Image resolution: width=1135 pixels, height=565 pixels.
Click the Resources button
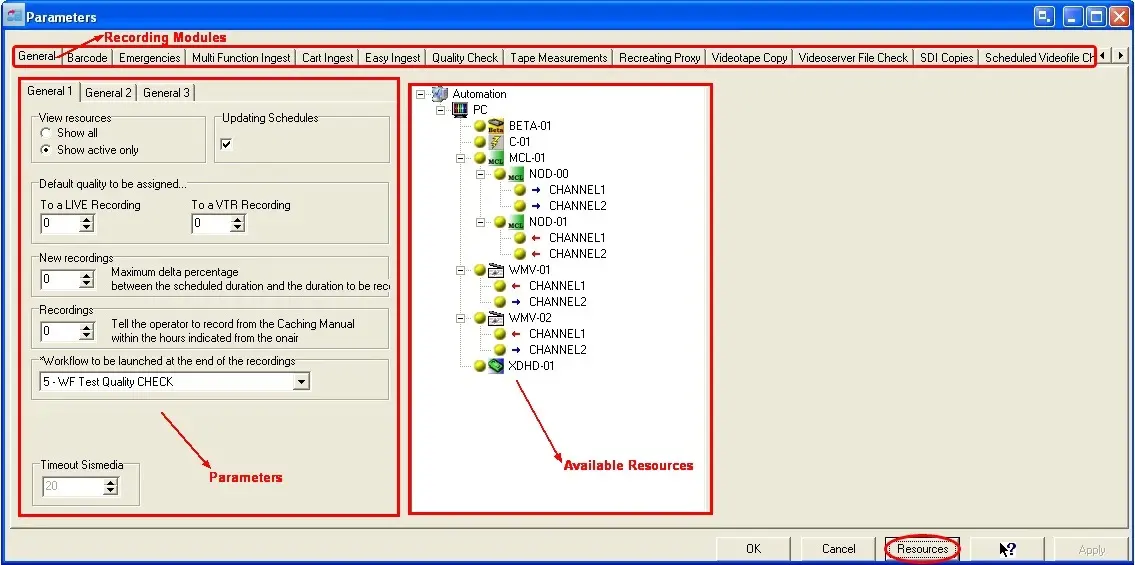pyautogui.click(x=922, y=549)
